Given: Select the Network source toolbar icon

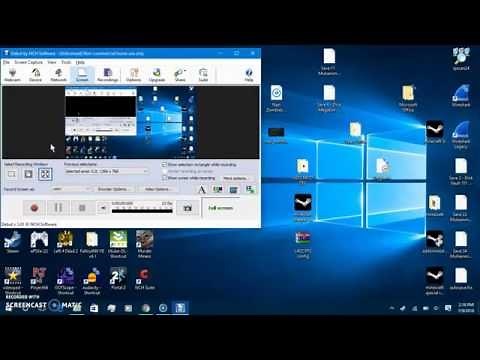Looking at the screenshot, I should pyautogui.click(x=58, y=75).
